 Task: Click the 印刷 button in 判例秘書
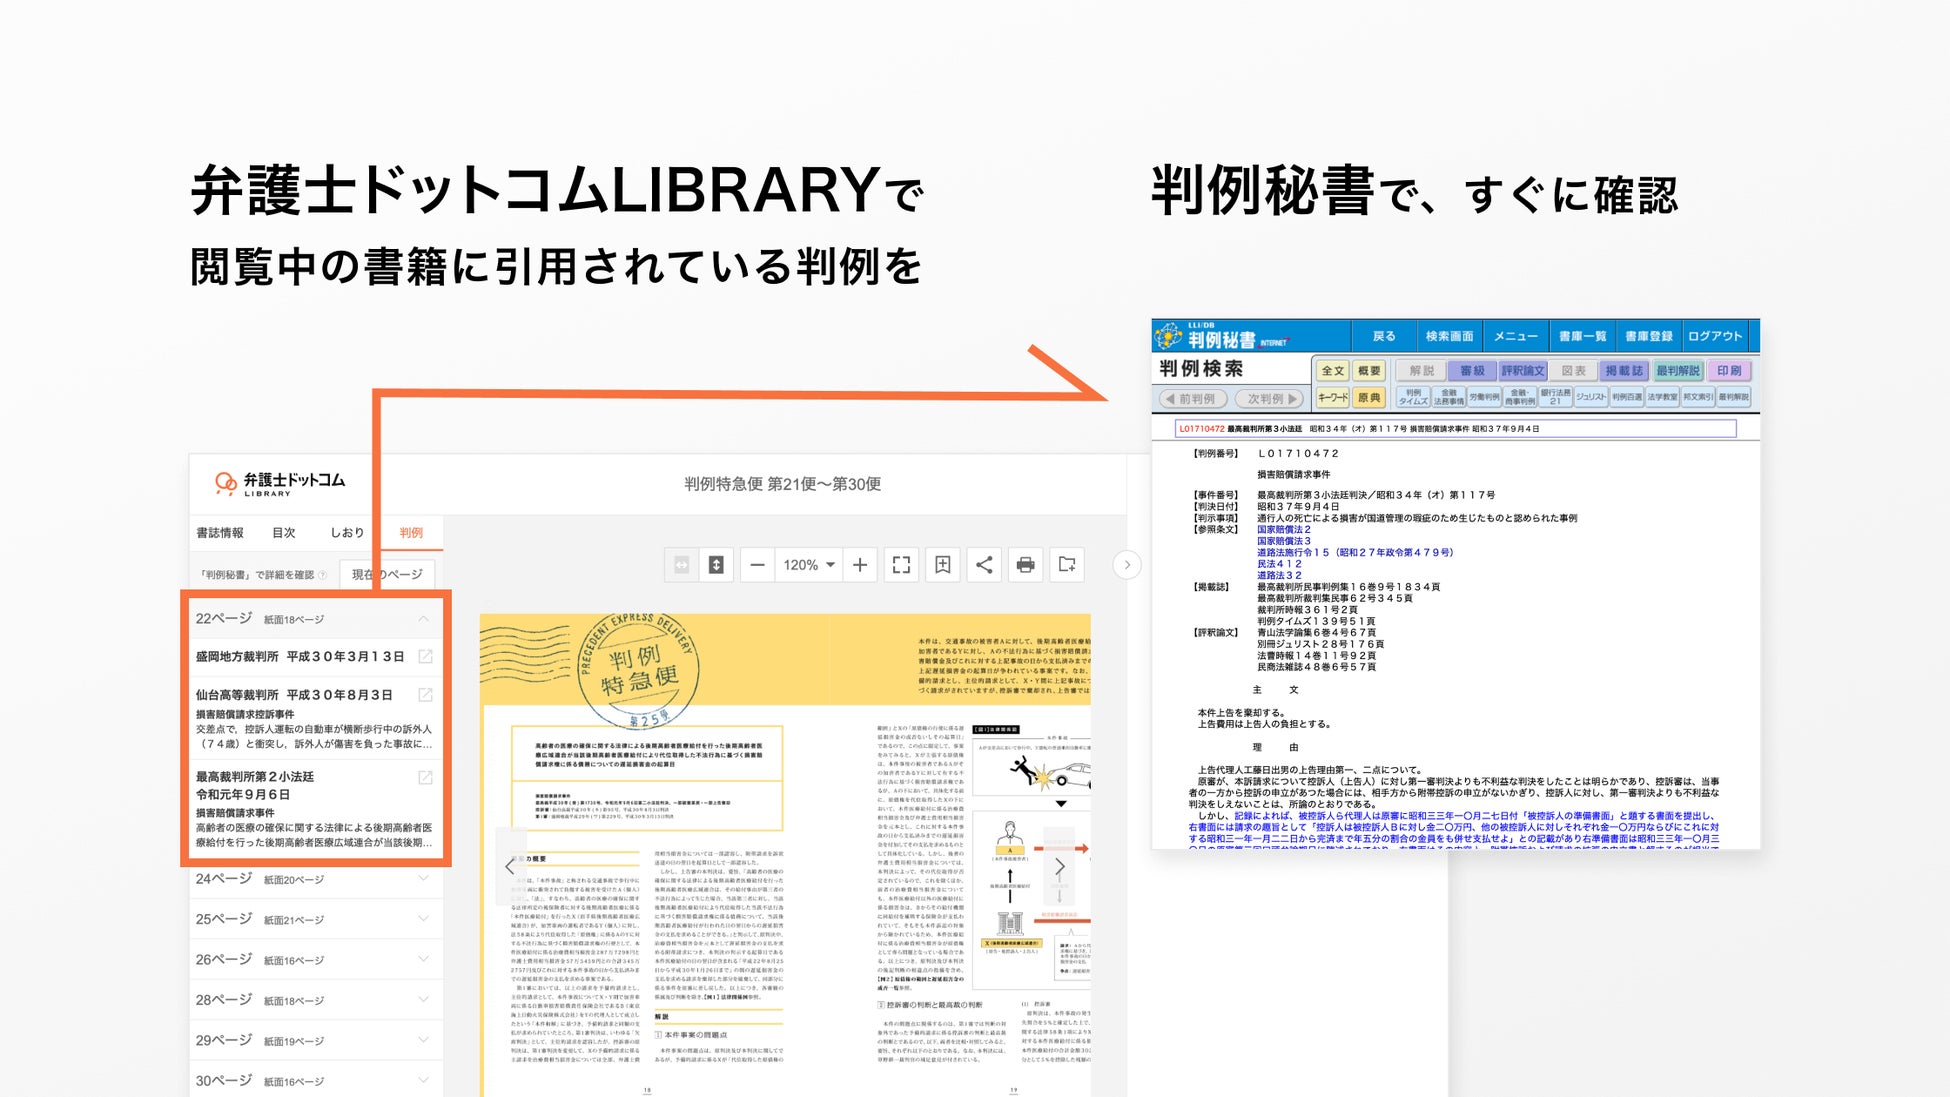tap(1729, 371)
